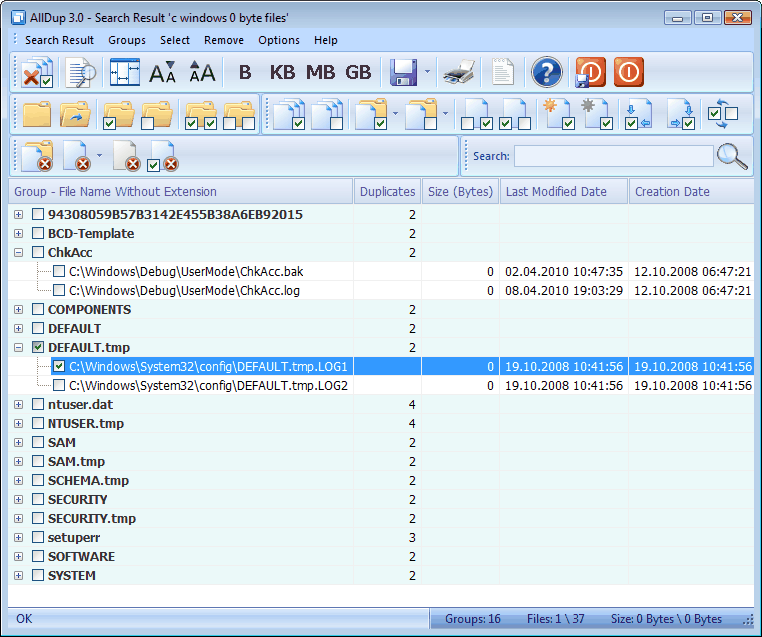
Task: Click the blue Help question mark icon
Action: 547,72
